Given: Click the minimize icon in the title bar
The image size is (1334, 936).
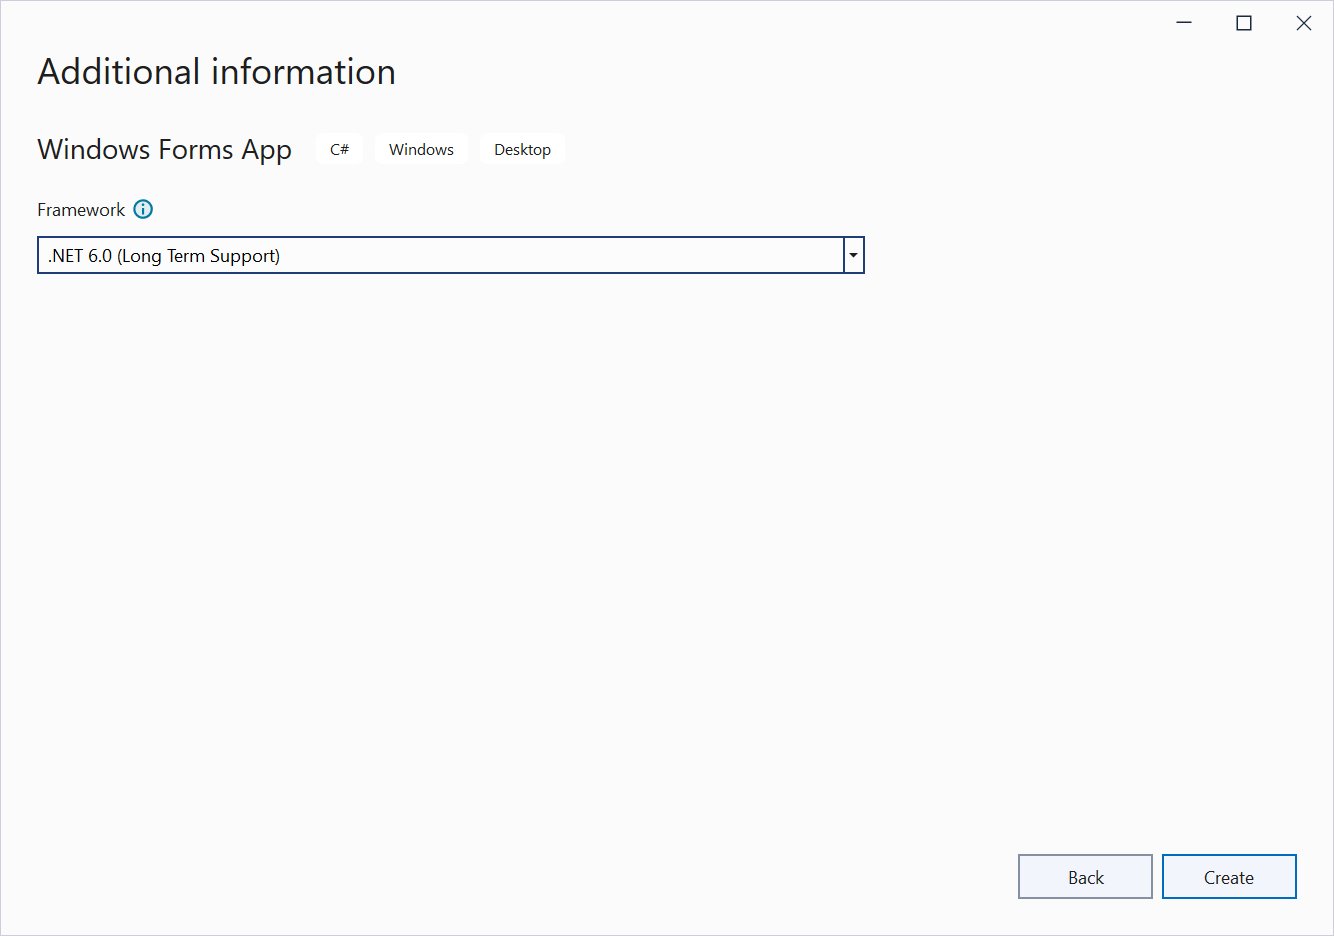Looking at the screenshot, I should click(1183, 22).
